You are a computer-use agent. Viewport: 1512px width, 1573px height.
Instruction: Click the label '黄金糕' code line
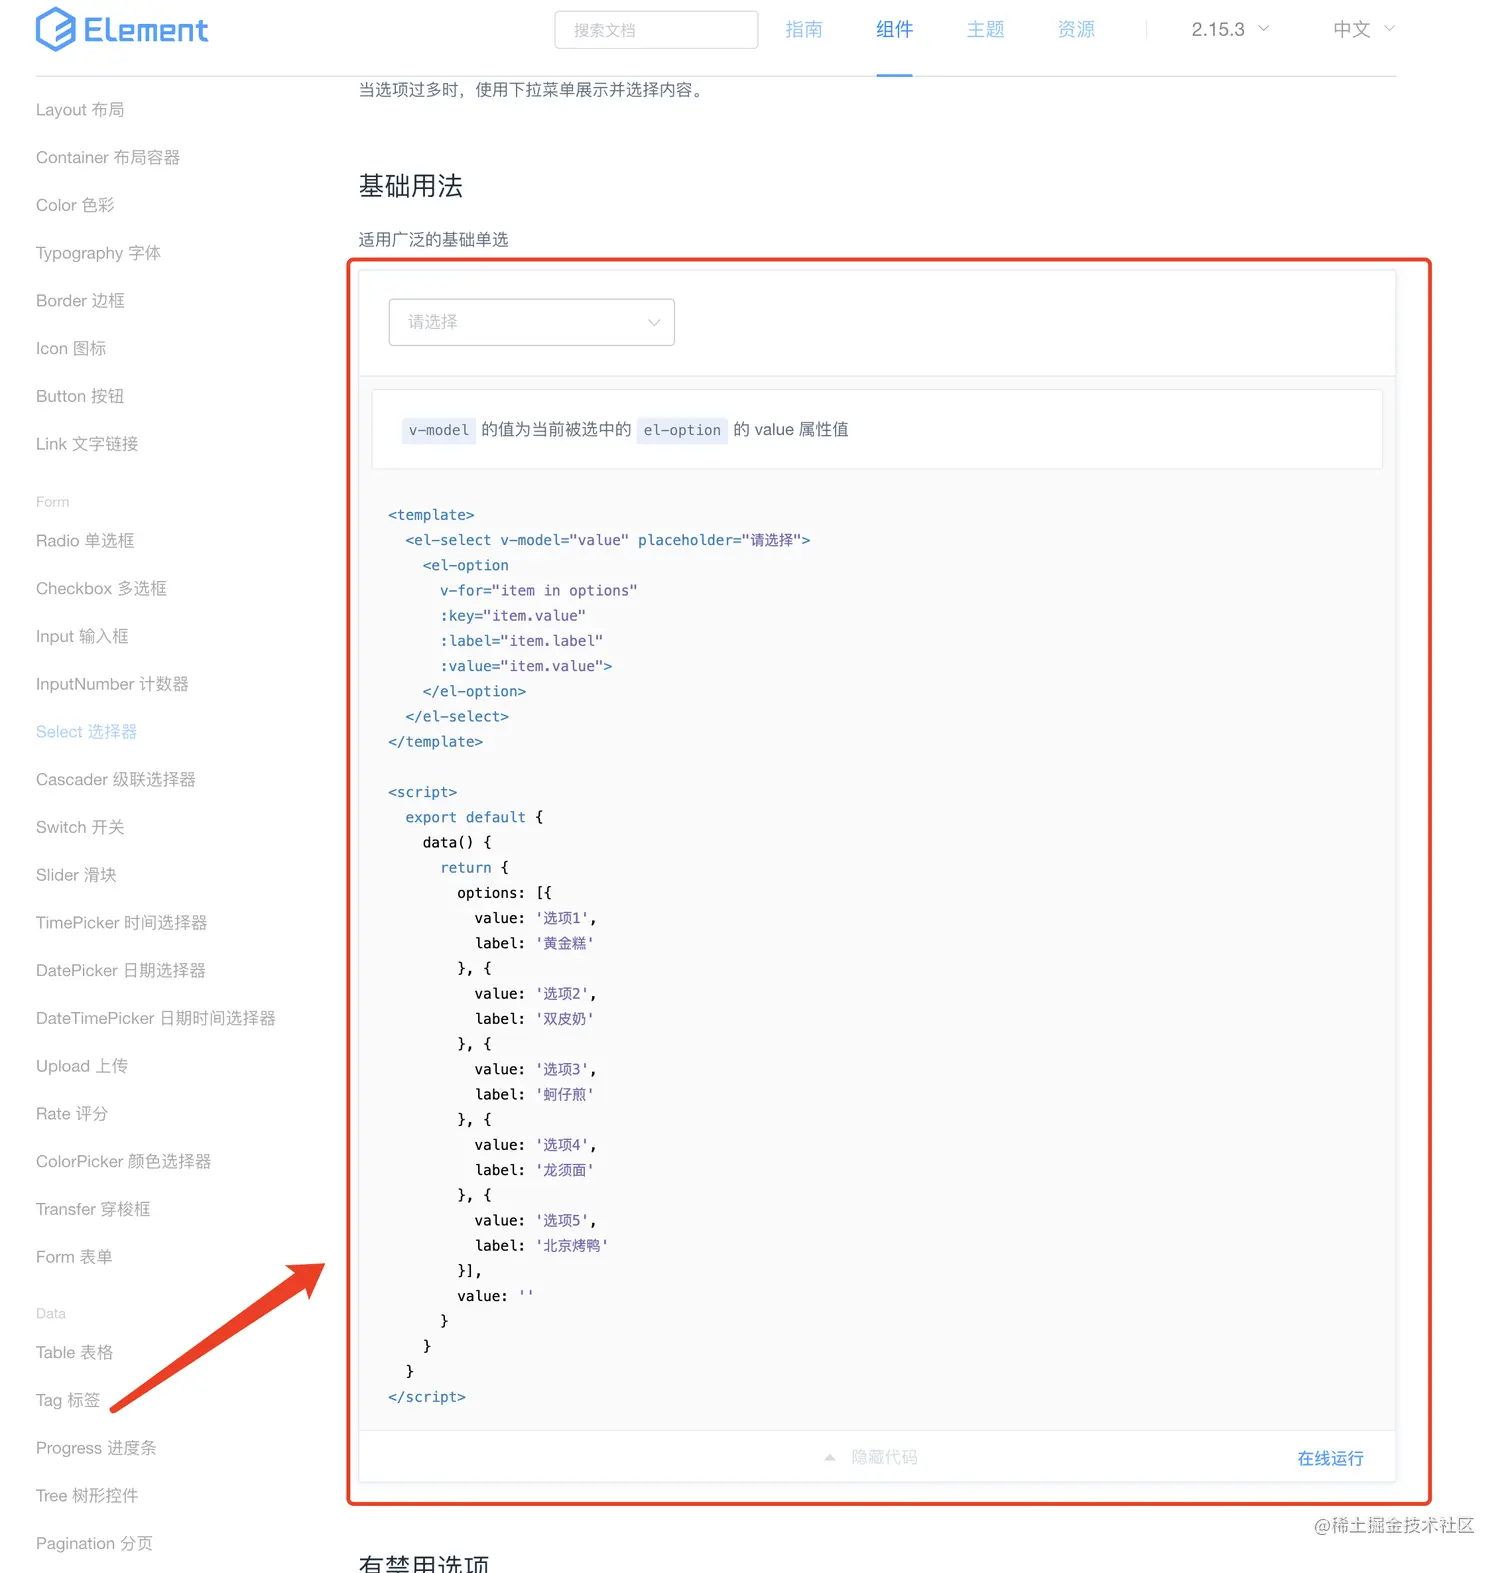[x=534, y=943]
